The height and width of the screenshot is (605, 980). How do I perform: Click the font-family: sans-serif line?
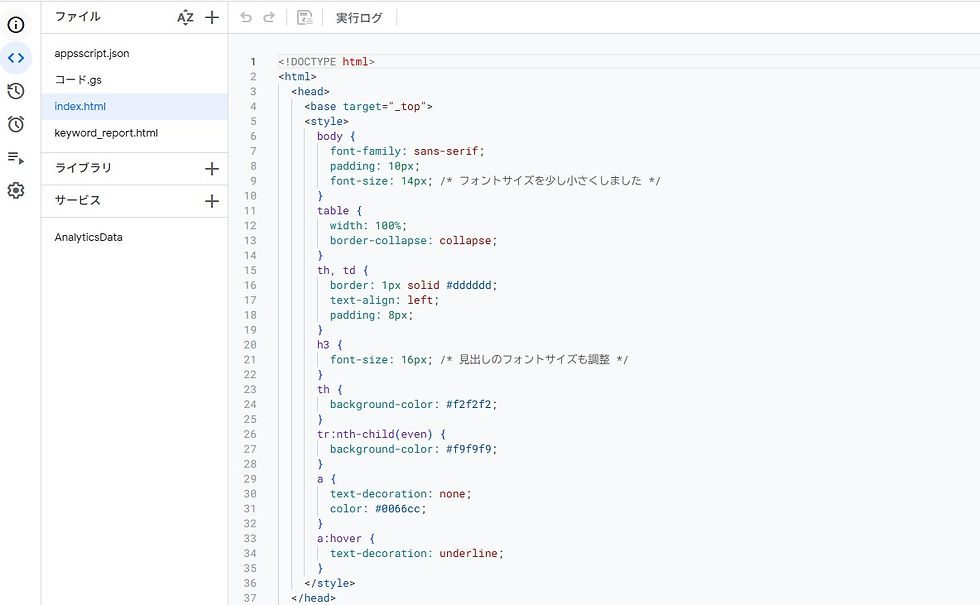pyautogui.click(x=407, y=151)
